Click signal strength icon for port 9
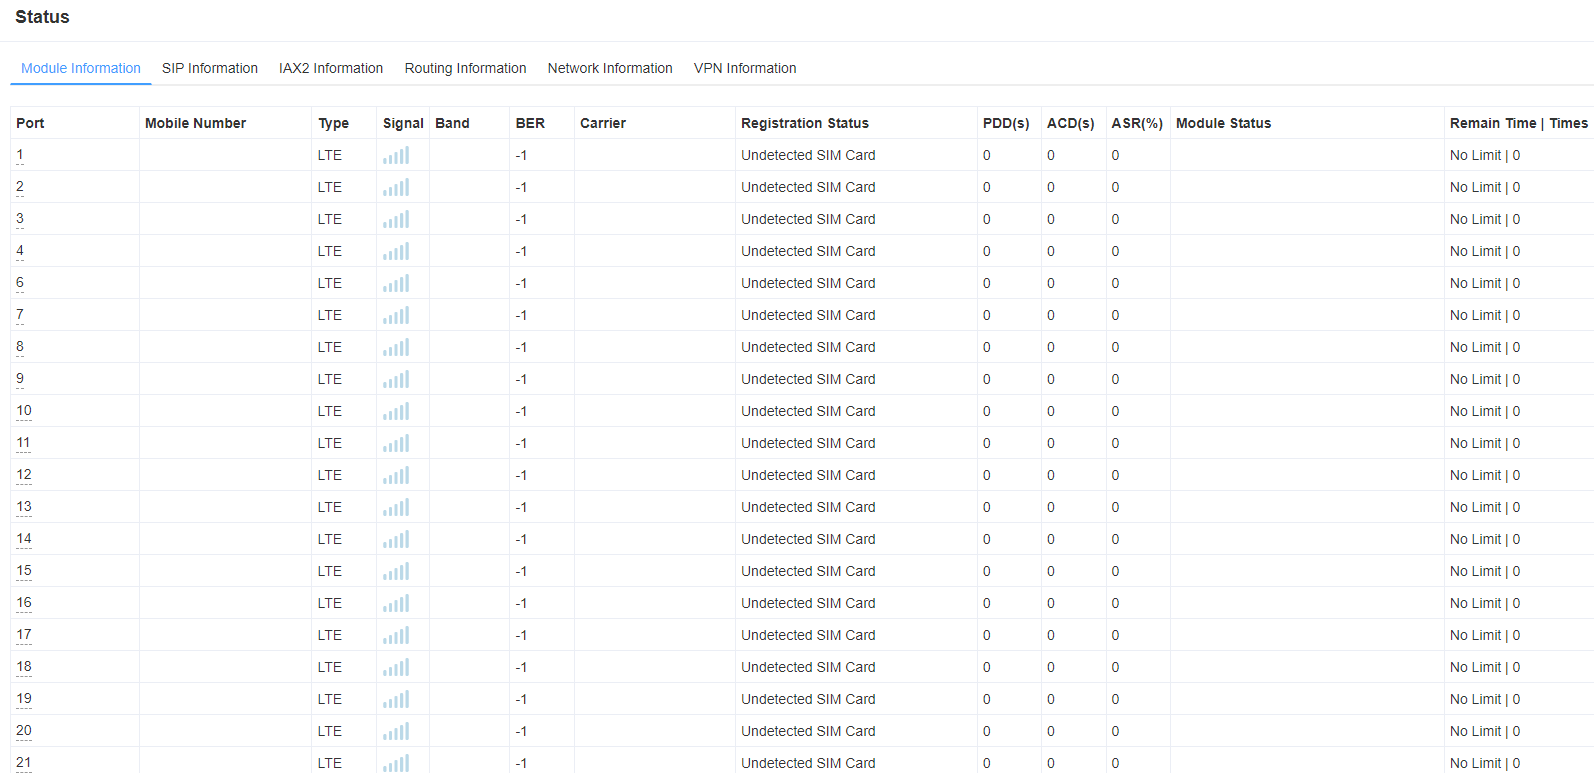 click(x=396, y=379)
